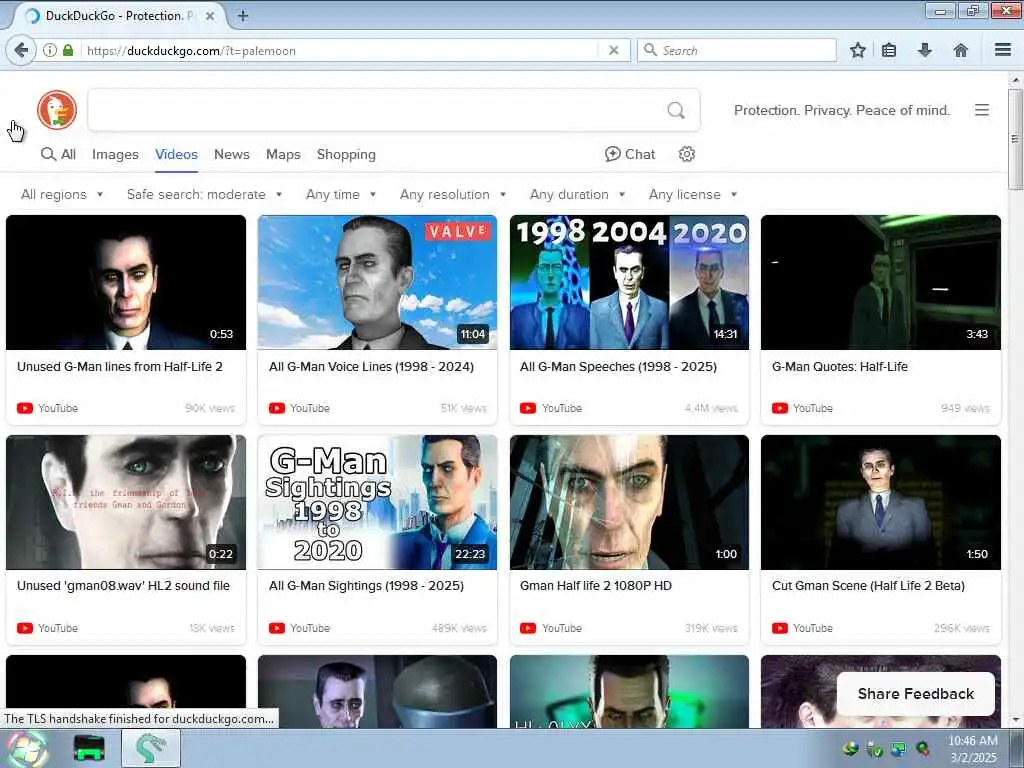Click the scrollbar down arrow
The image size is (1024, 768).
coord(1015,720)
